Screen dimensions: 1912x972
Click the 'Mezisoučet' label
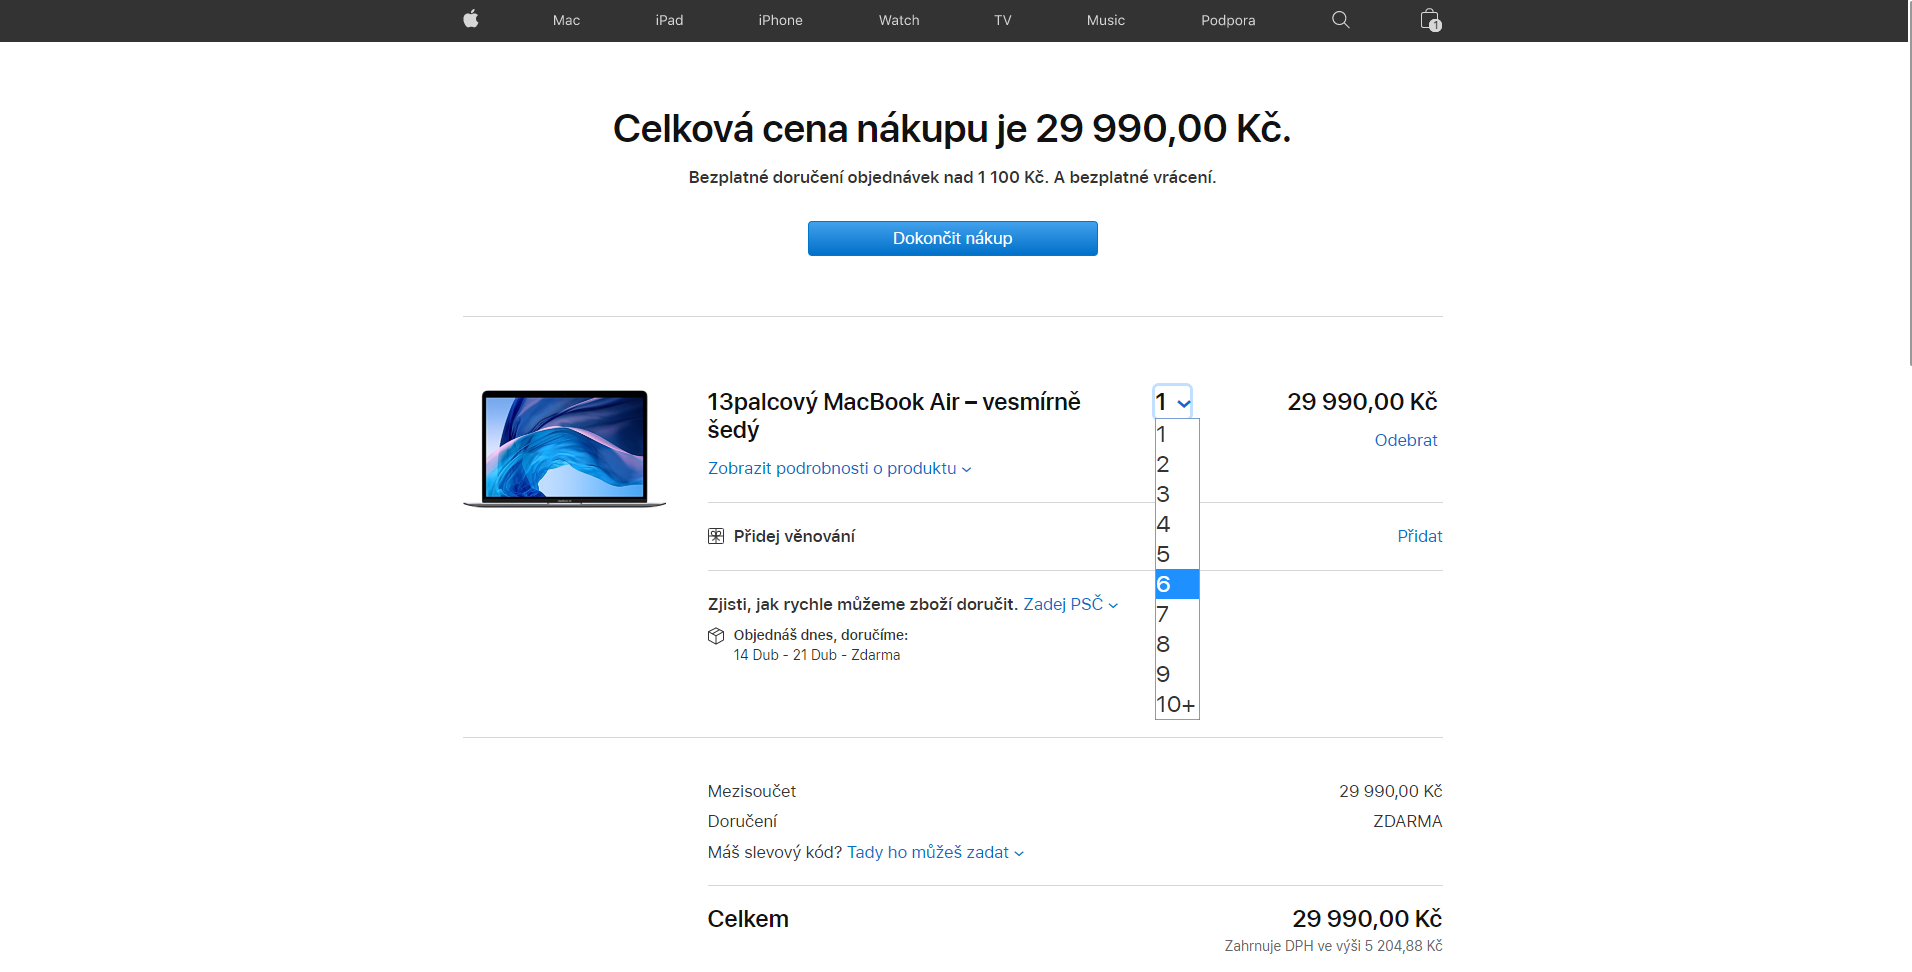(x=752, y=791)
